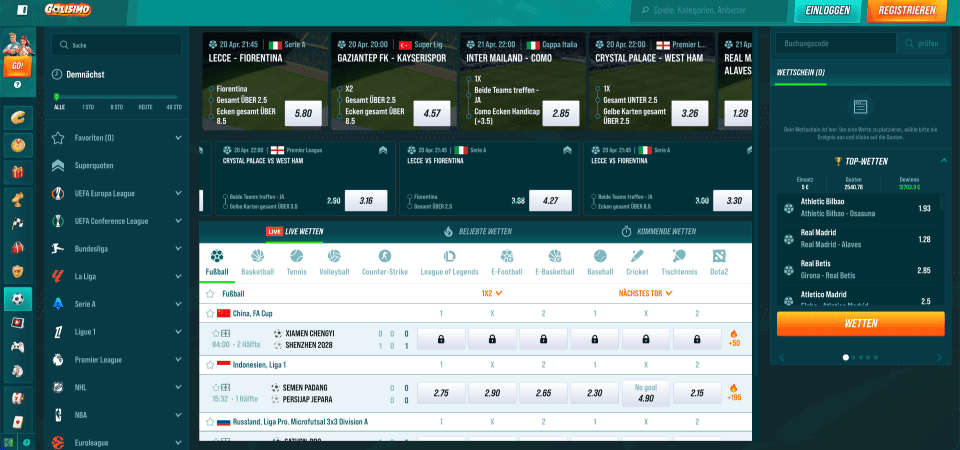Switch to the LIVE WETTEN tab
The image size is (960, 450).
point(294,231)
